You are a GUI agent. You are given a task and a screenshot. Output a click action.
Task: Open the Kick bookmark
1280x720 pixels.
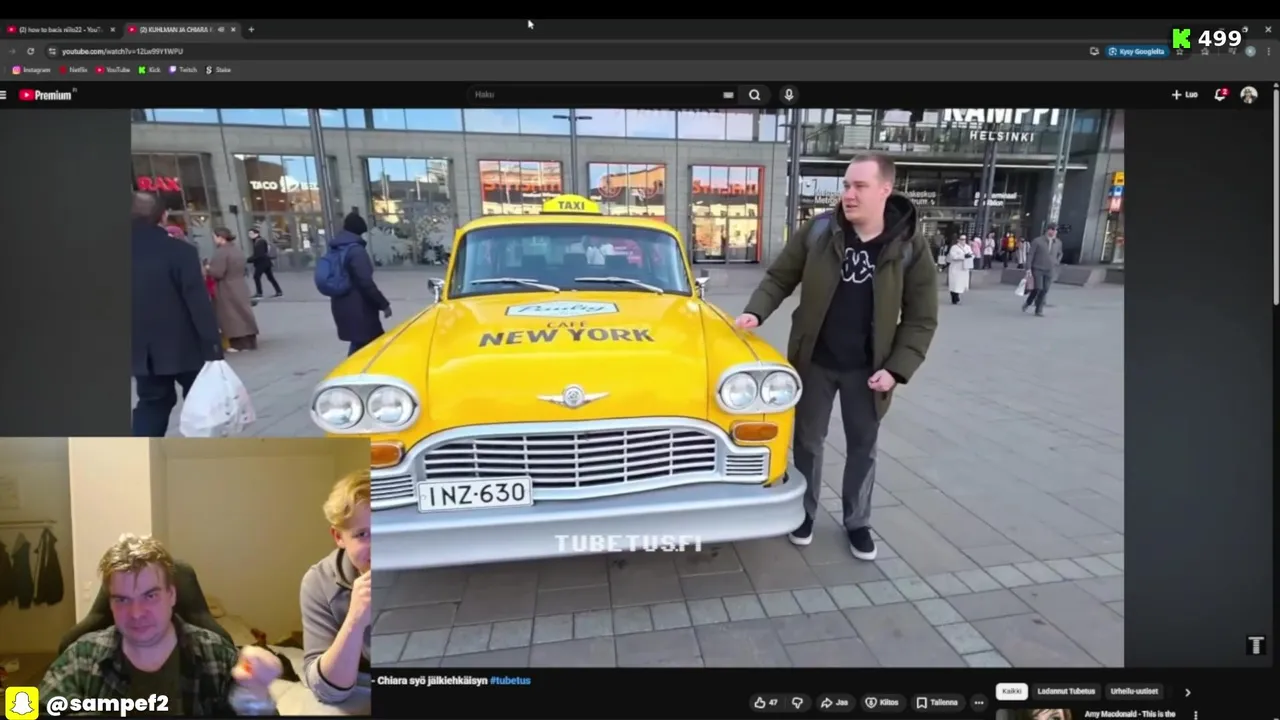click(x=149, y=70)
